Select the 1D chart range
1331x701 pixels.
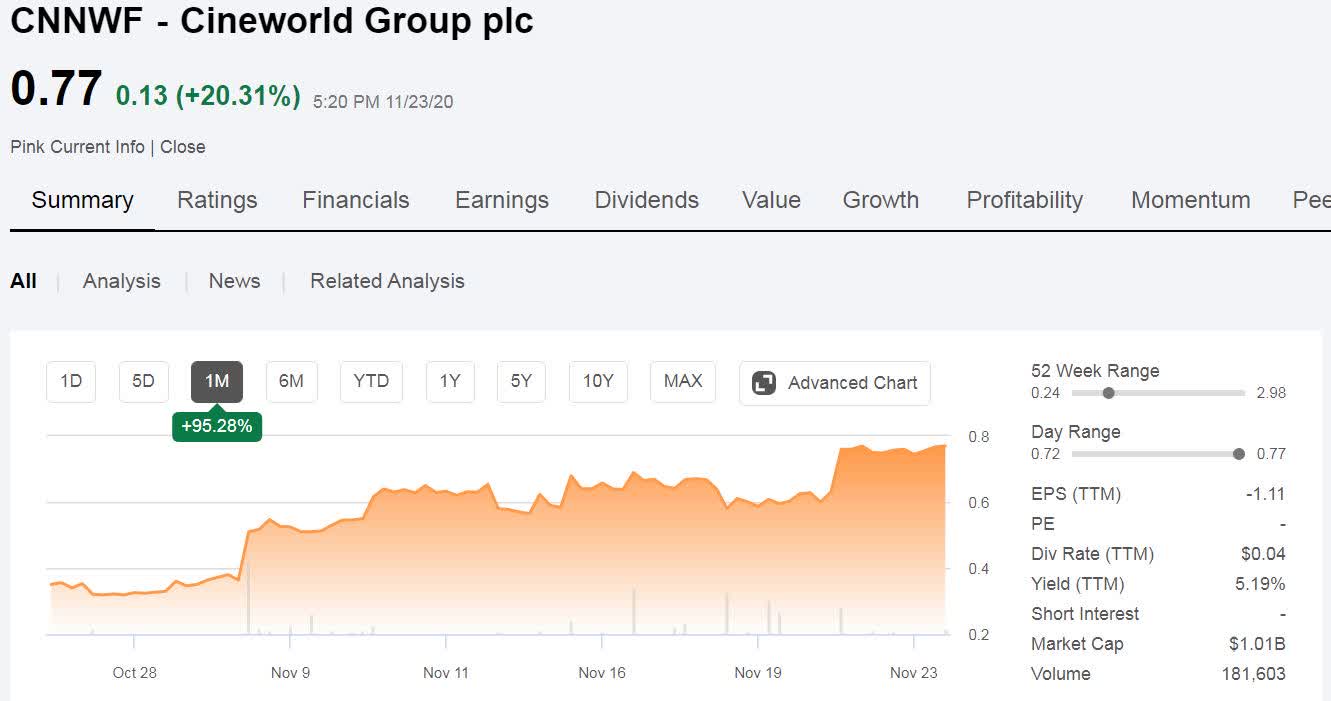[x=71, y=382]
